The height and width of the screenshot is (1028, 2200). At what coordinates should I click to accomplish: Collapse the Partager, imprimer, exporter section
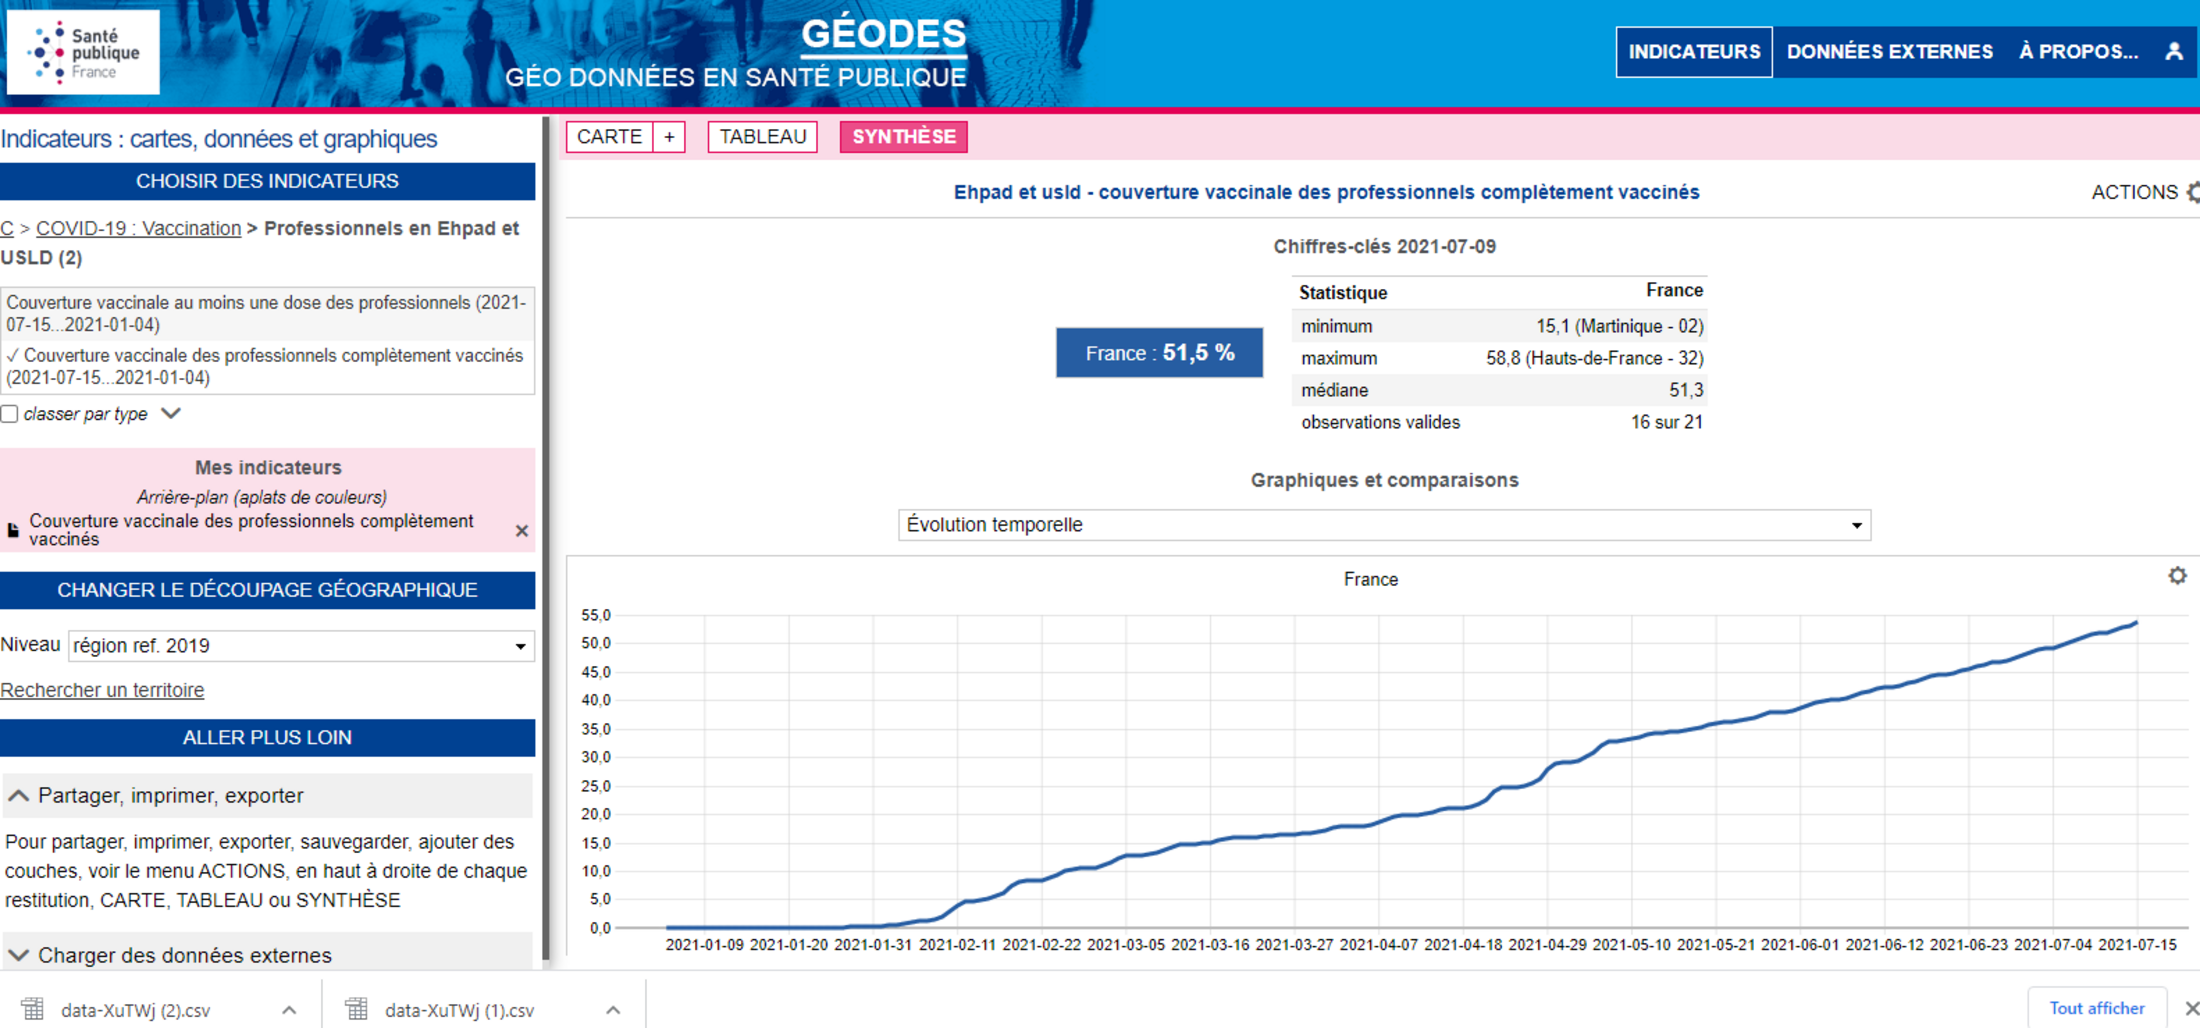[x=267, y=796]
